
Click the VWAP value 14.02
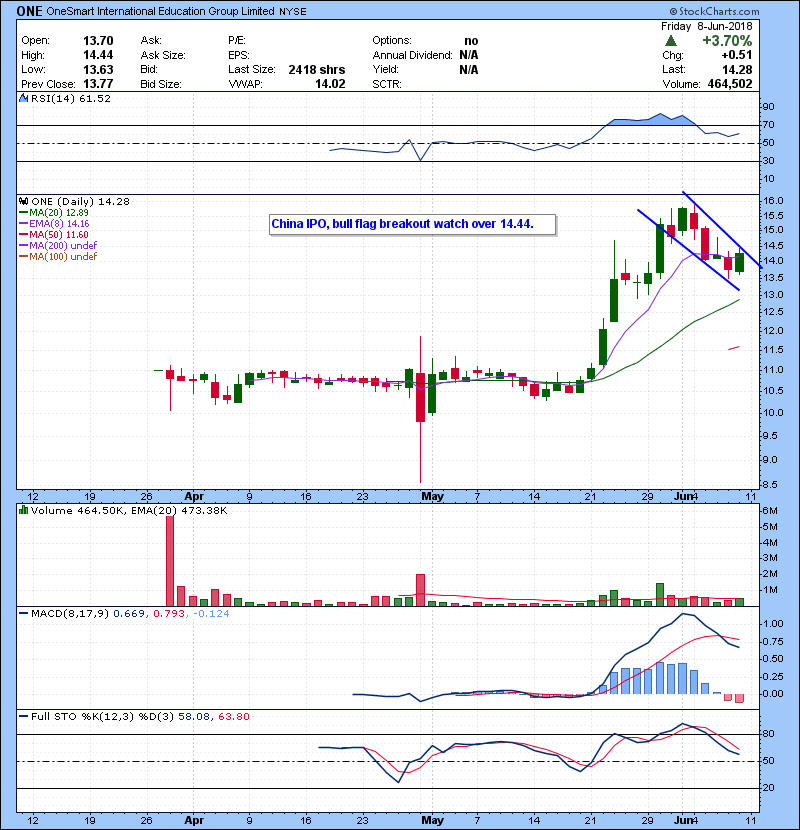click(x=330, y=84)
